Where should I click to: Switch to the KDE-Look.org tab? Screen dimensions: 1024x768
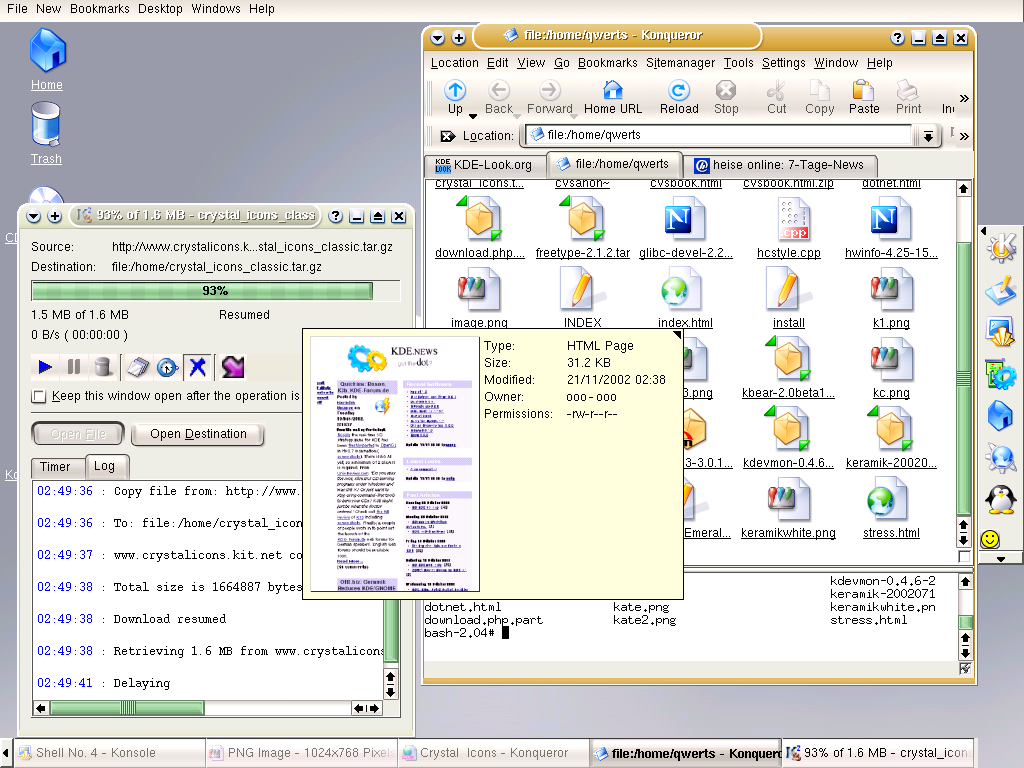tap(484, 165)
